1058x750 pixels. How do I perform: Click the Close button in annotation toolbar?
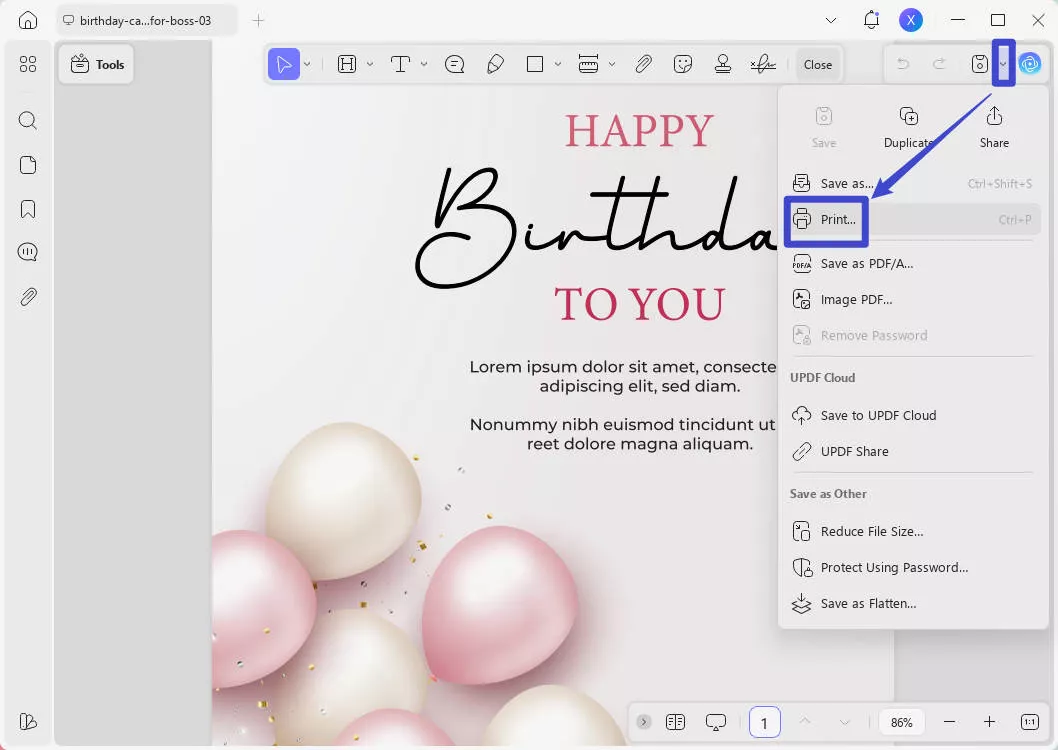(818, 65)
